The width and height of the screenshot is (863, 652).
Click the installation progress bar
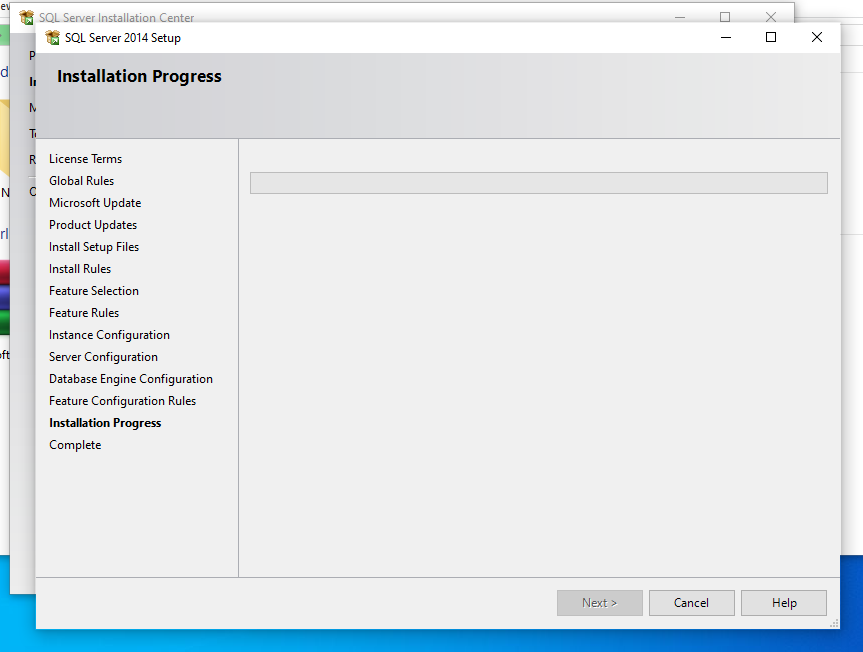click(x=538, y=183)
